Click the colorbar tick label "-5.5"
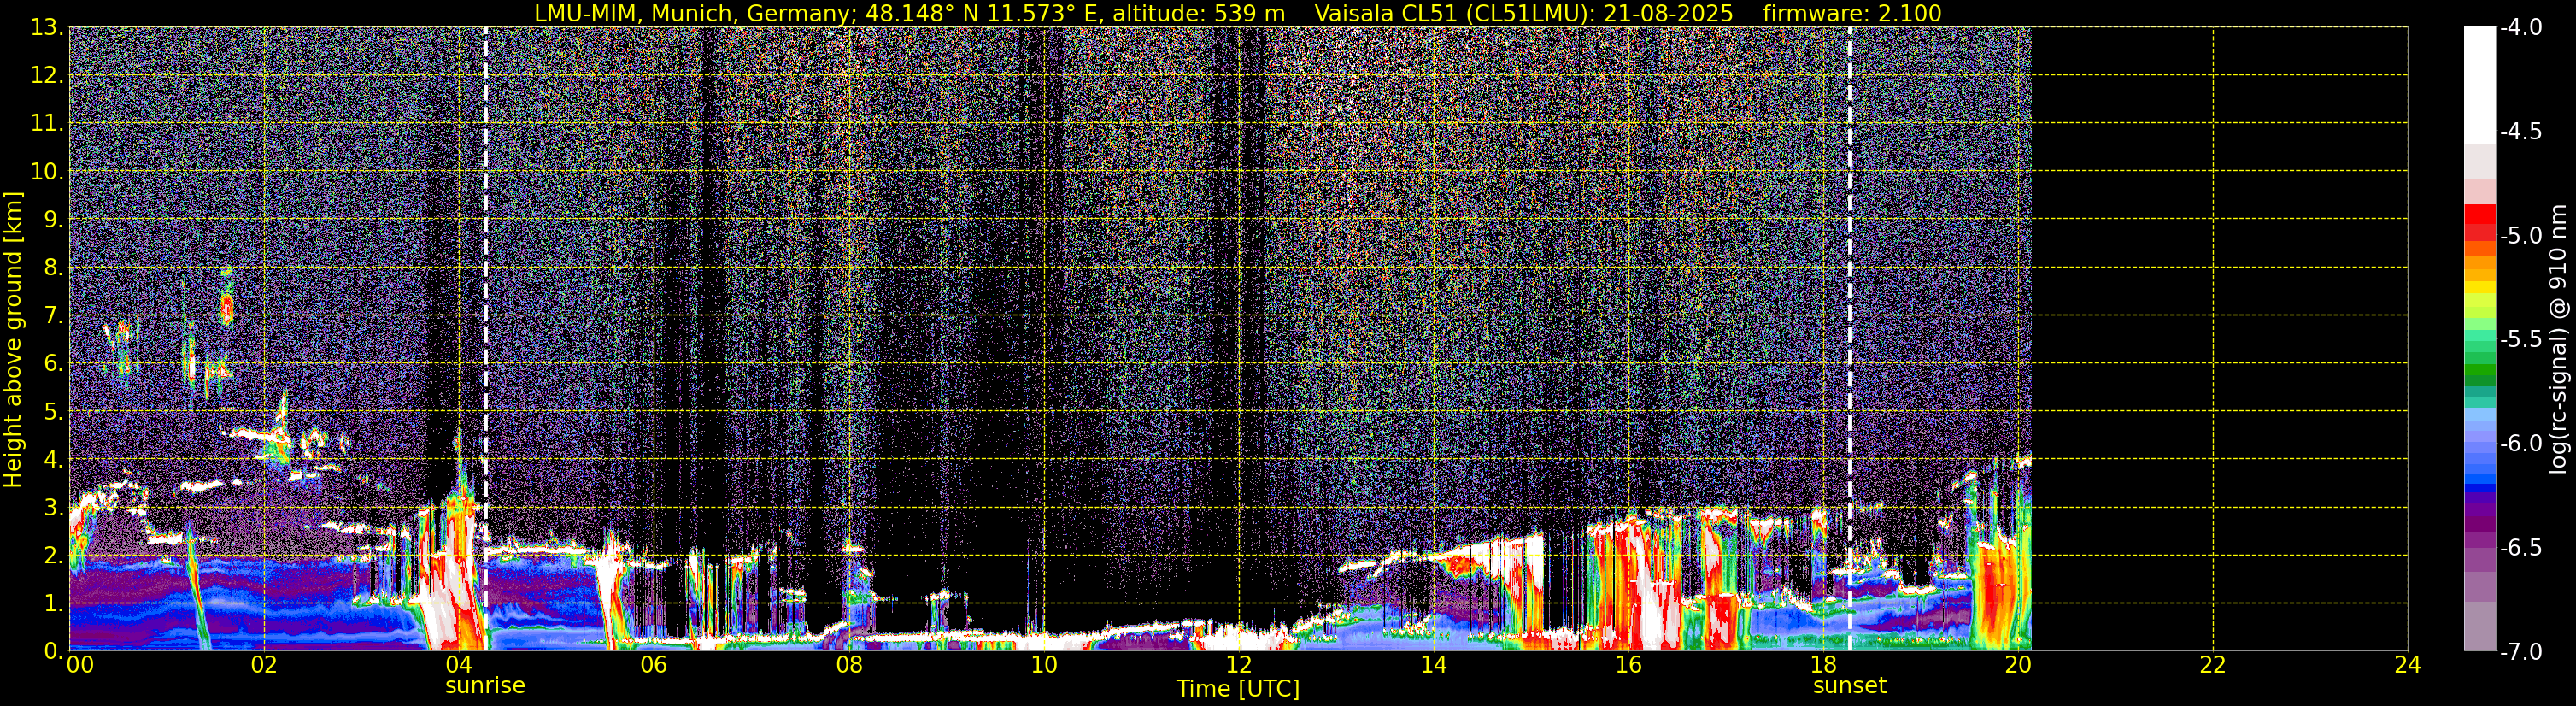The width and height of the screenshot is (2576, 706). click(2520, 340)
